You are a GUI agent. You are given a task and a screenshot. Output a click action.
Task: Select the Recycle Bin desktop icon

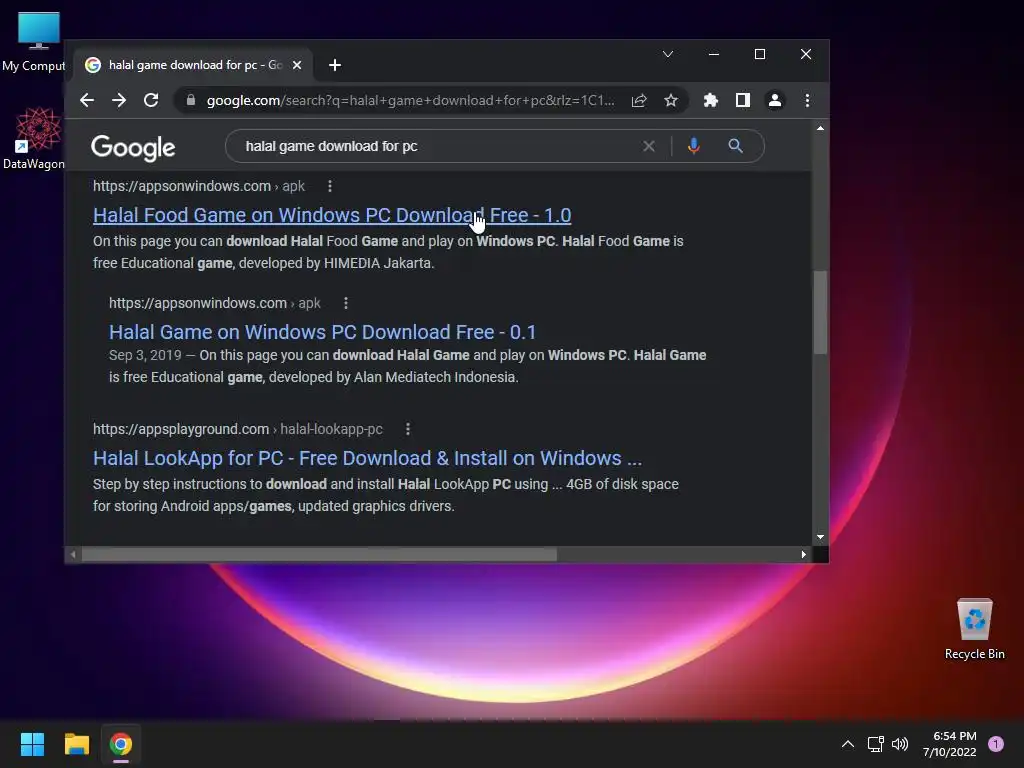[974, 629]
